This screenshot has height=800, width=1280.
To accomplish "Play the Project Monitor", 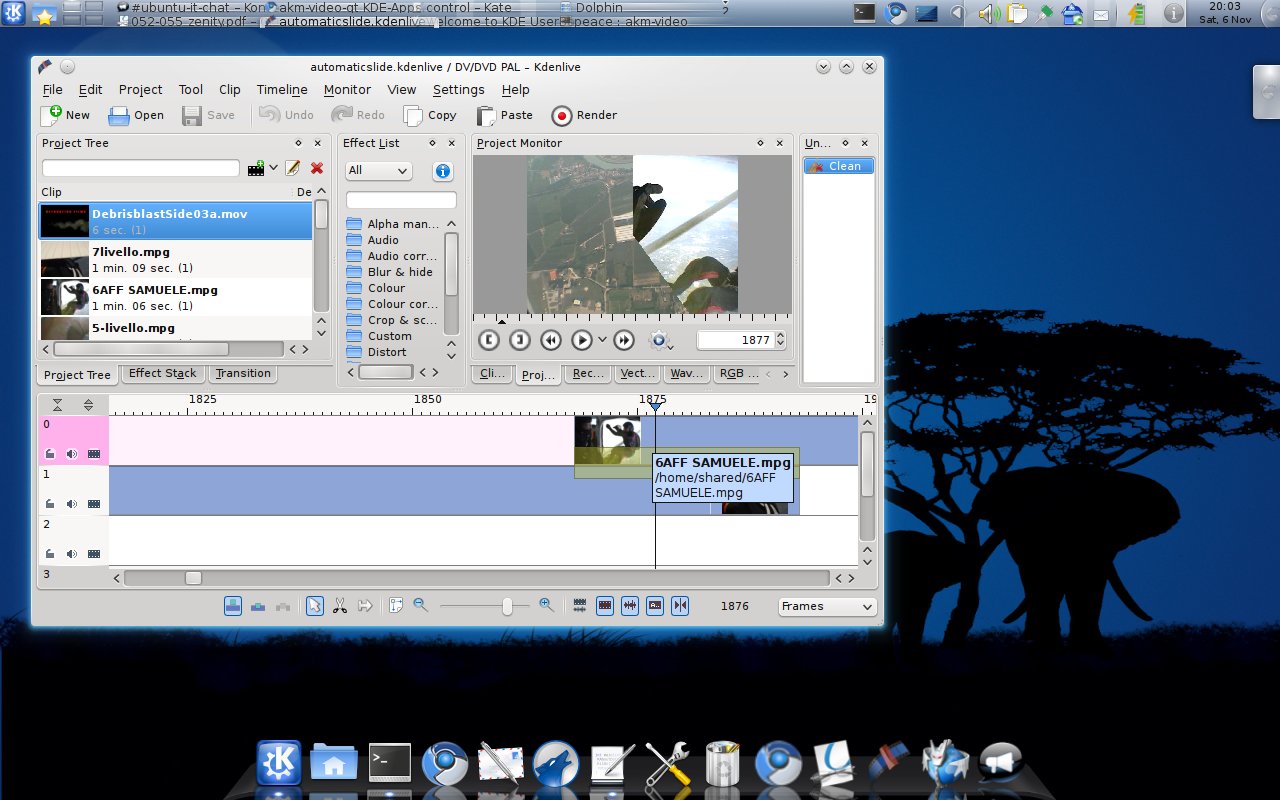I will [x=581, y=340].
